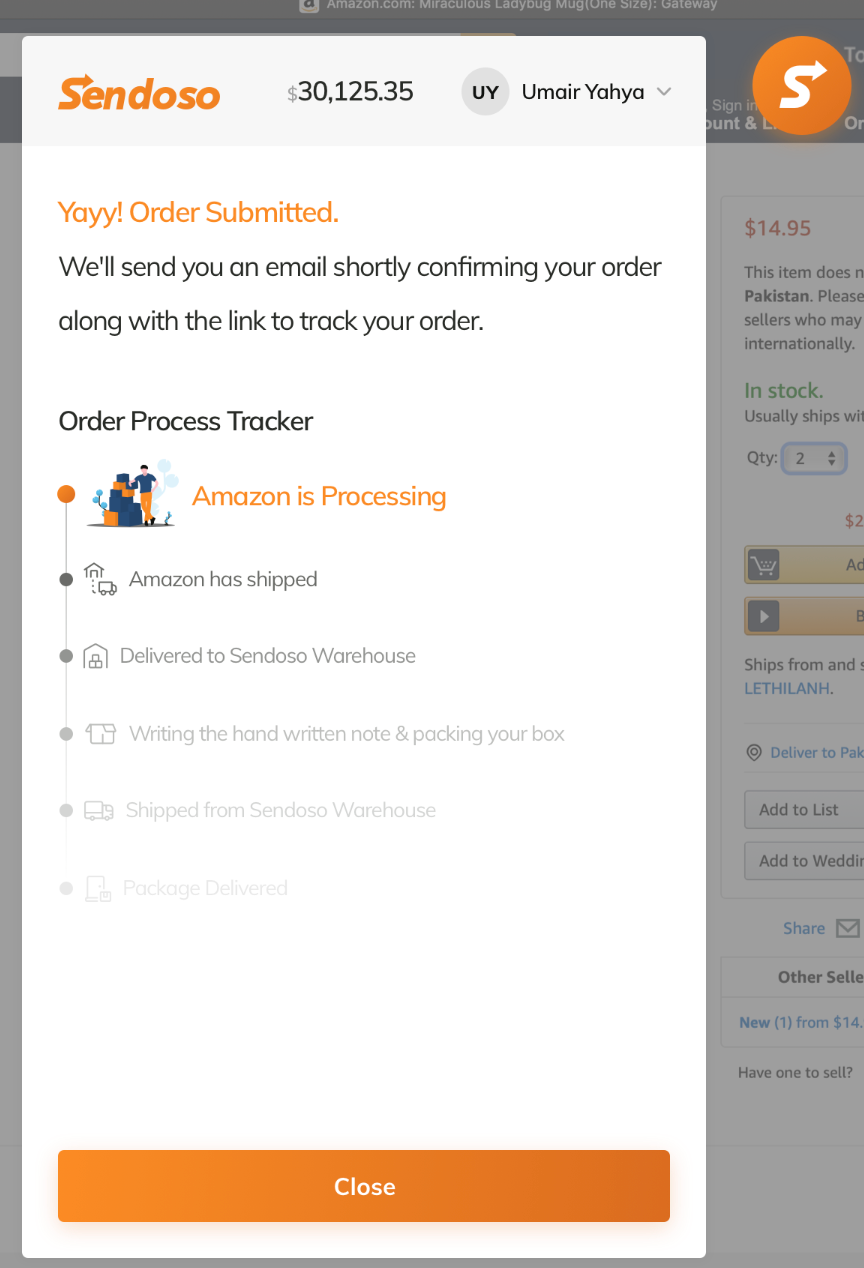Click the email share envelope icon

coord(847,928)
